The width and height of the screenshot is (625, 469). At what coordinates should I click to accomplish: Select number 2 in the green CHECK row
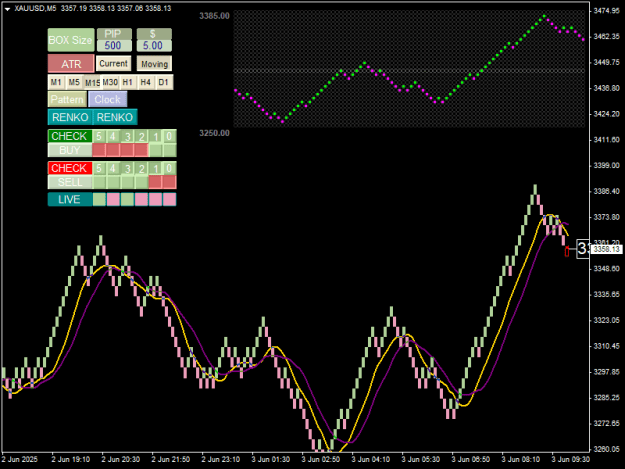click(141, 136)
